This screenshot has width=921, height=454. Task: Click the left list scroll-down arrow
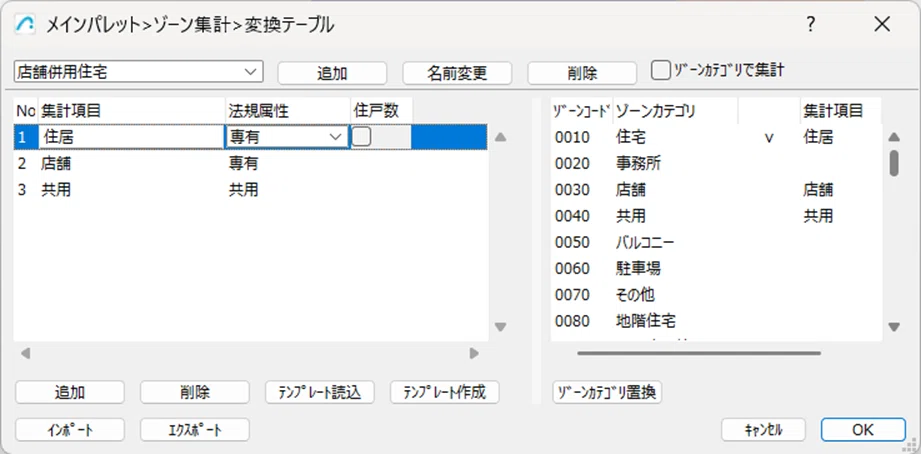click(500, 327)
